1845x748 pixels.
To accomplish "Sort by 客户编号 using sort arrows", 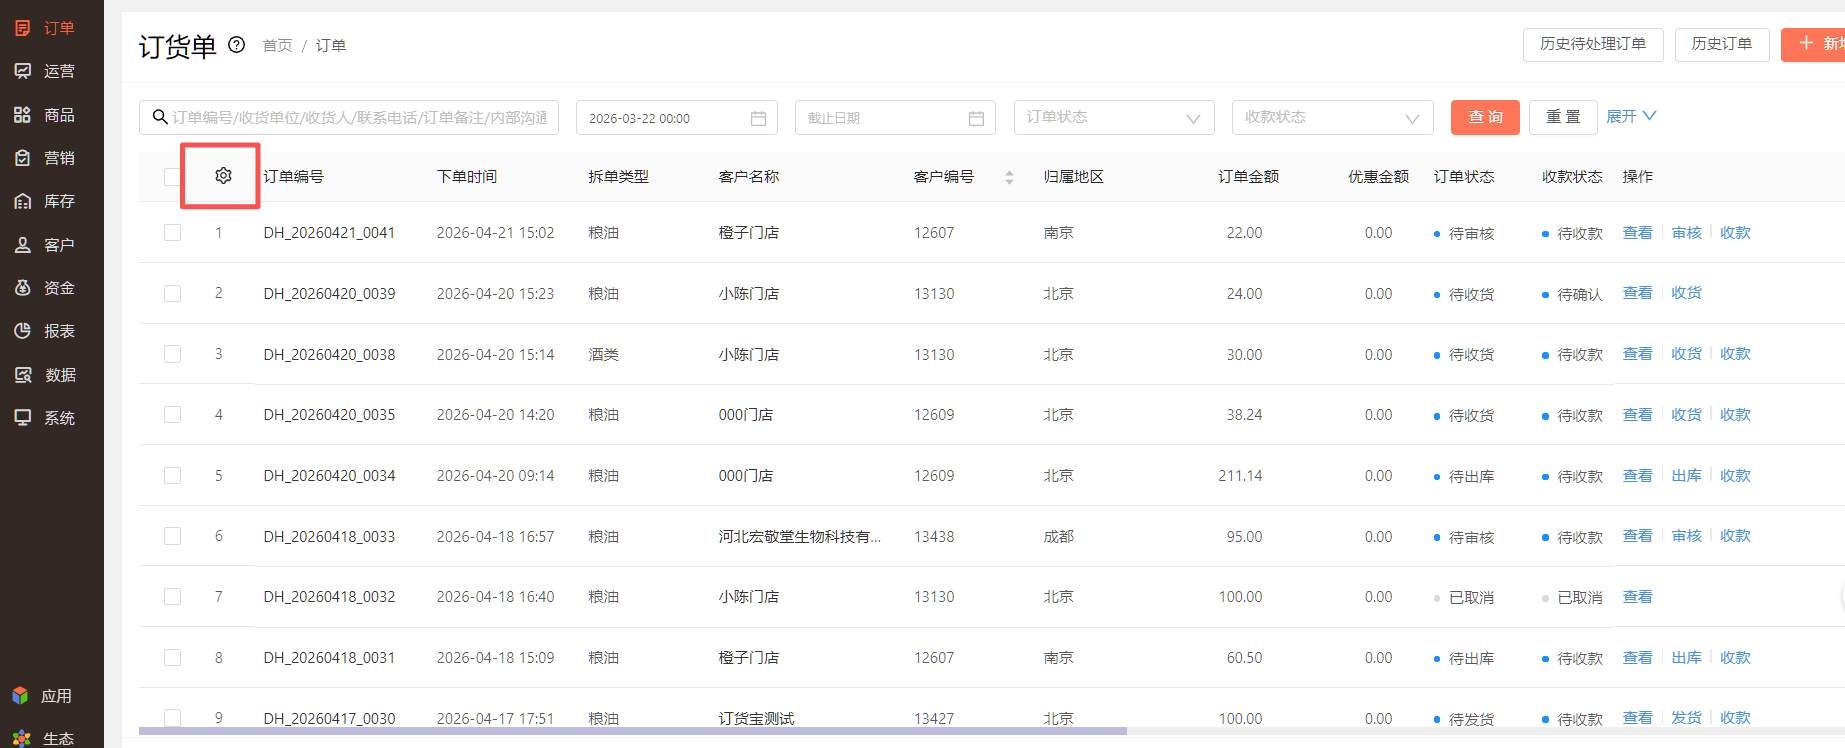I will pyautogui.click(x=1009, y=177).
